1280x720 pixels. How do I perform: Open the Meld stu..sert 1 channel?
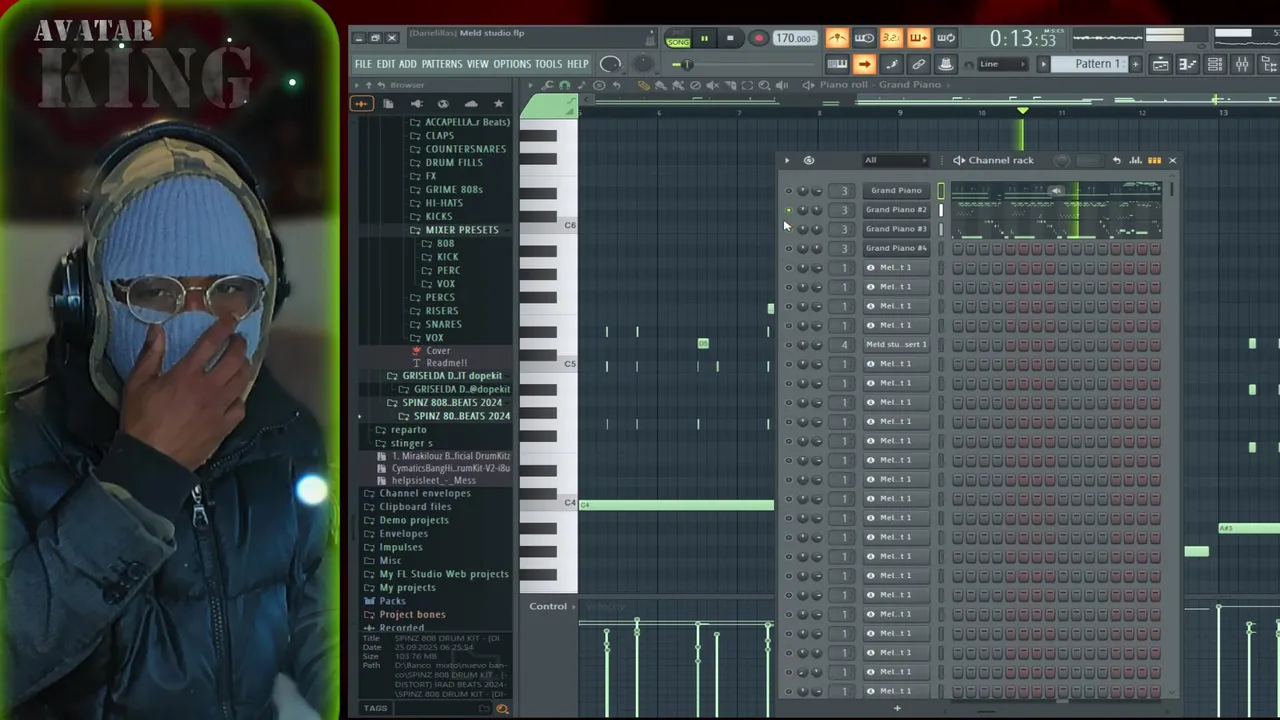coord(896,345)
